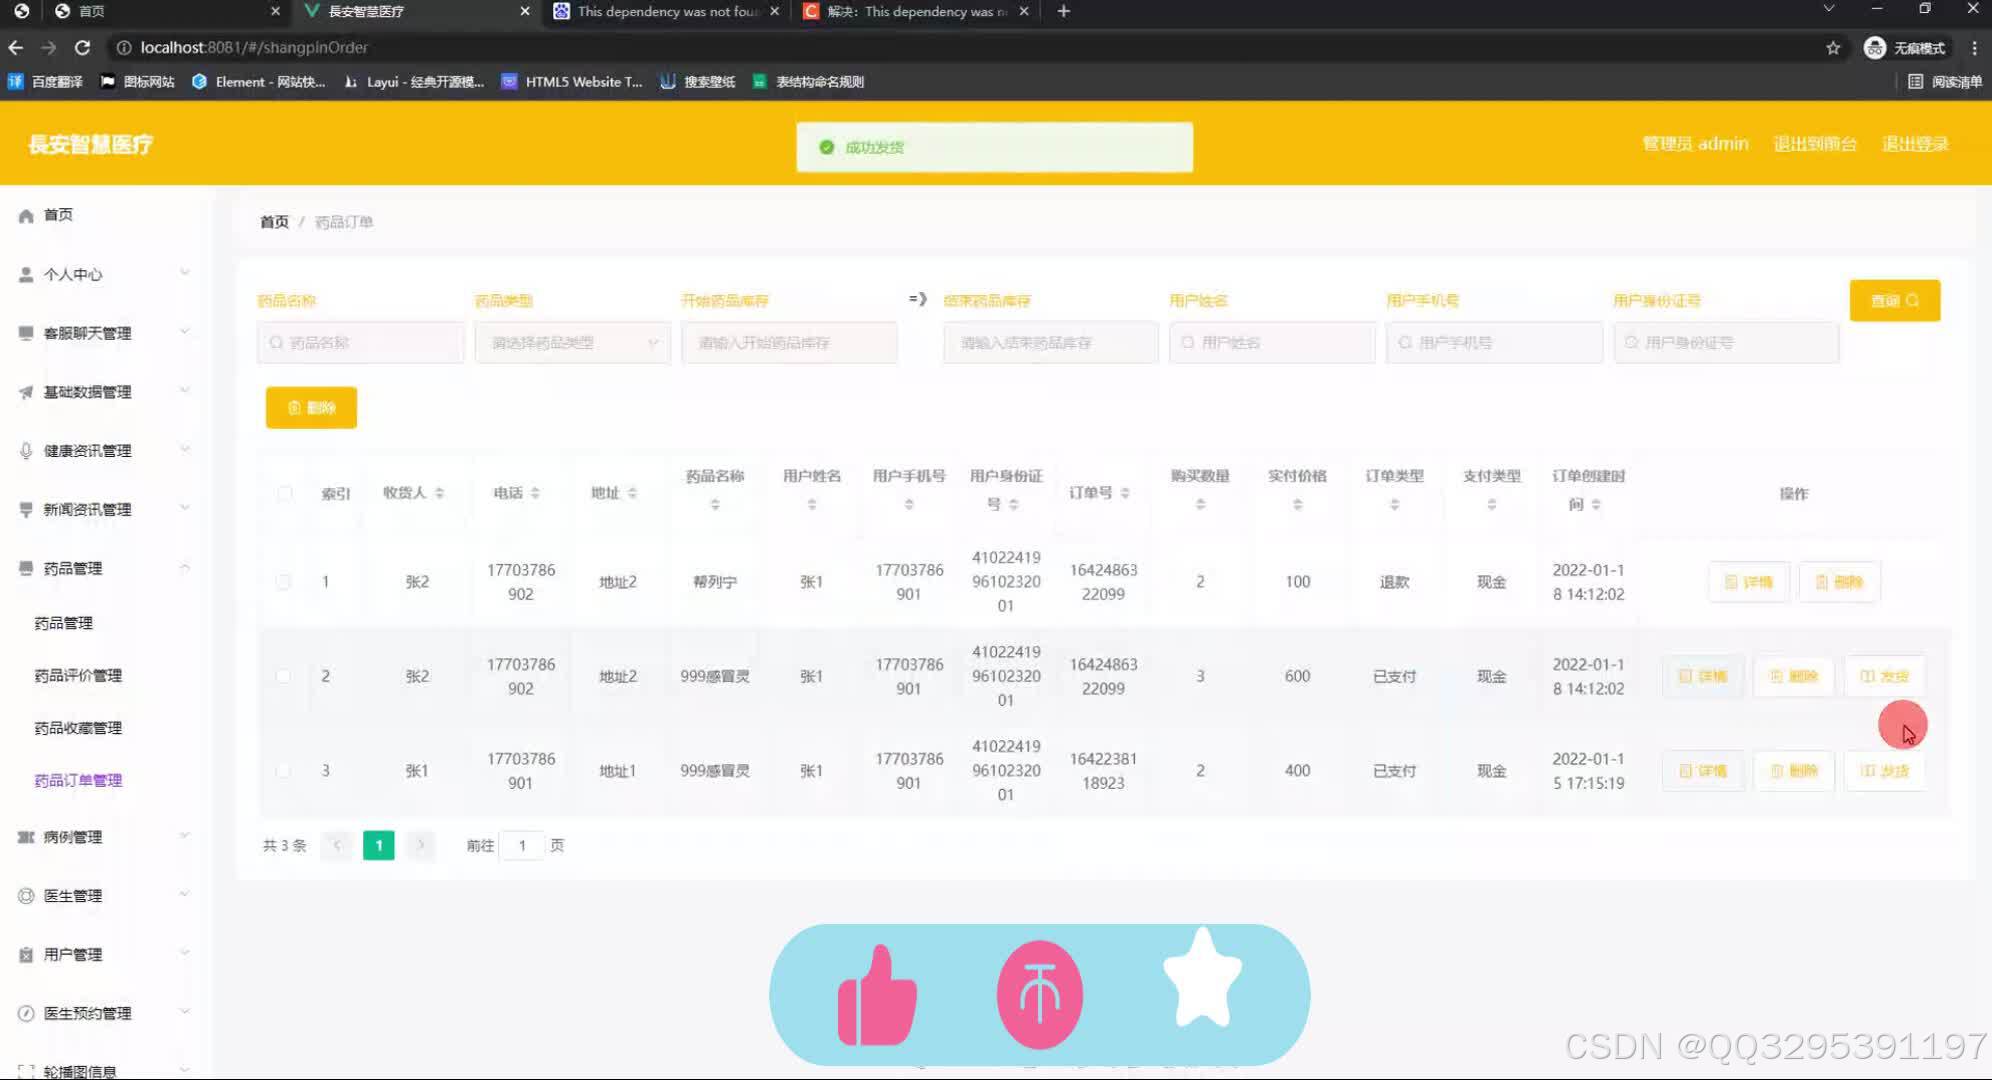Image resolution: width=1992 pixels, height=1080 pixels.
Task: Click 退出到前台 in header
Action: [x=1815, y=144]
